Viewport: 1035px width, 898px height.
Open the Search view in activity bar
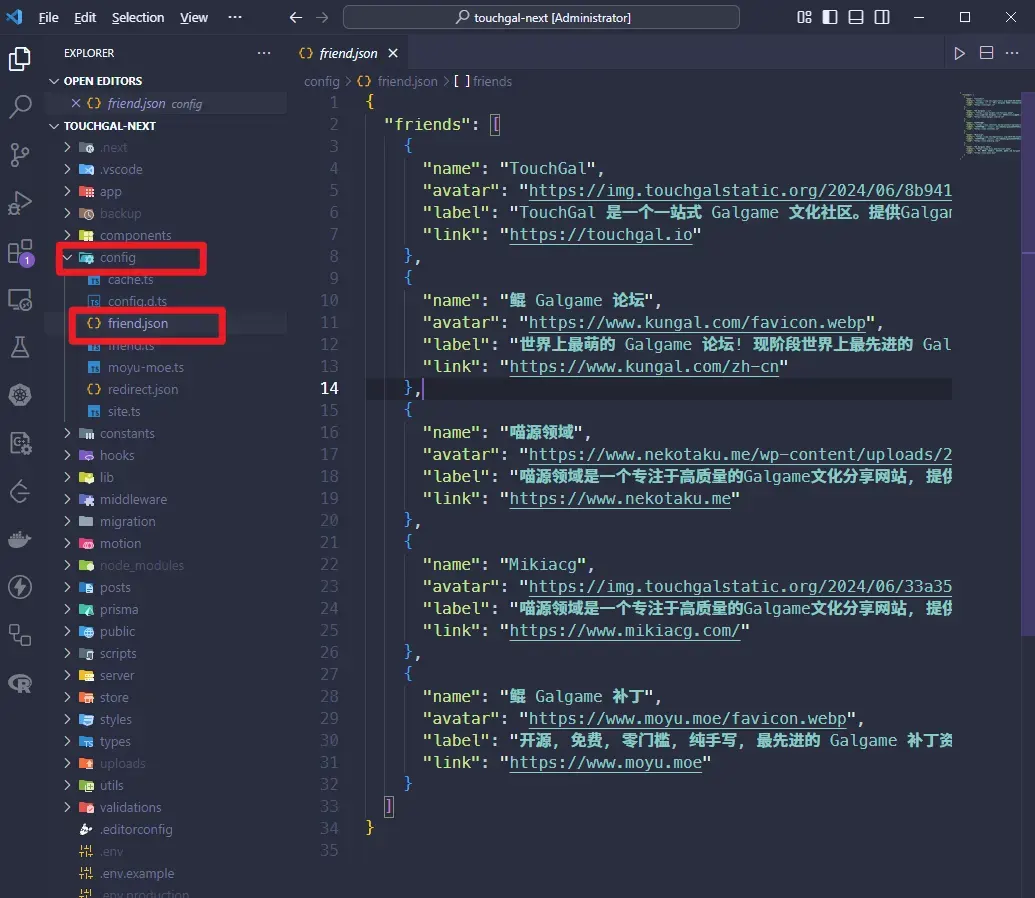20,106
